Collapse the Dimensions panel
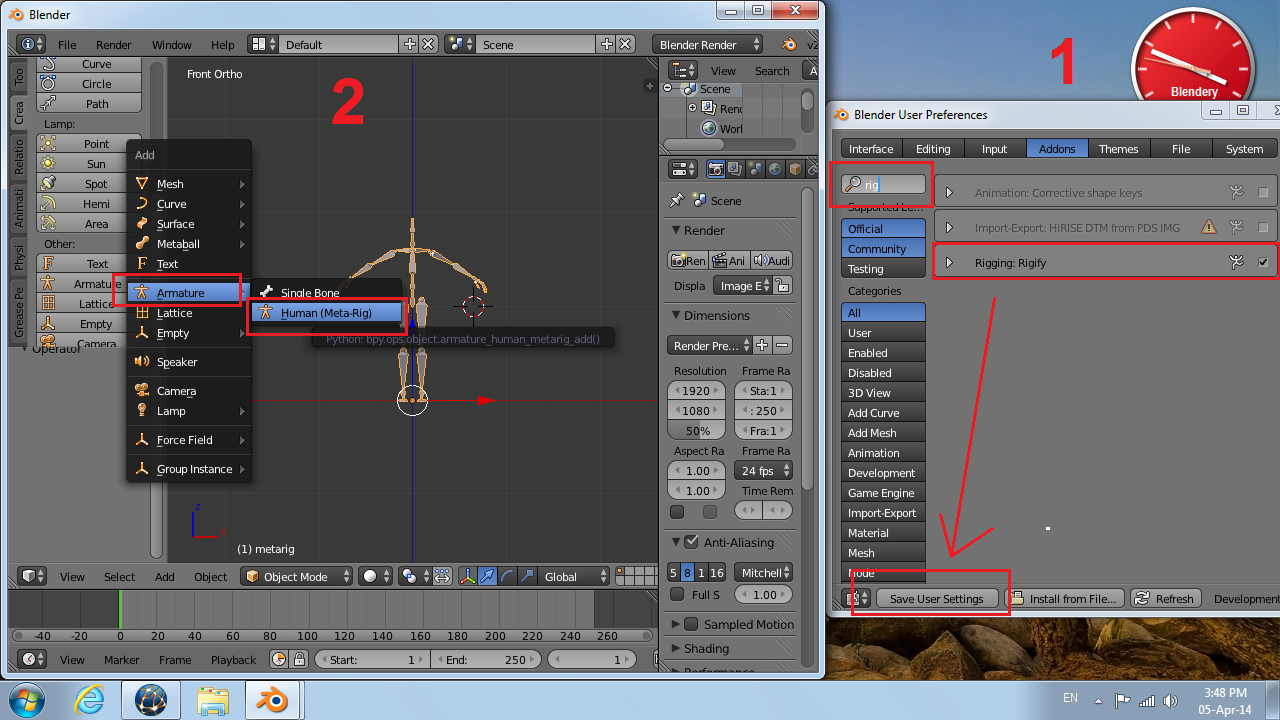Viewport: 1280px width, 720px height. [x=677, y=315]
